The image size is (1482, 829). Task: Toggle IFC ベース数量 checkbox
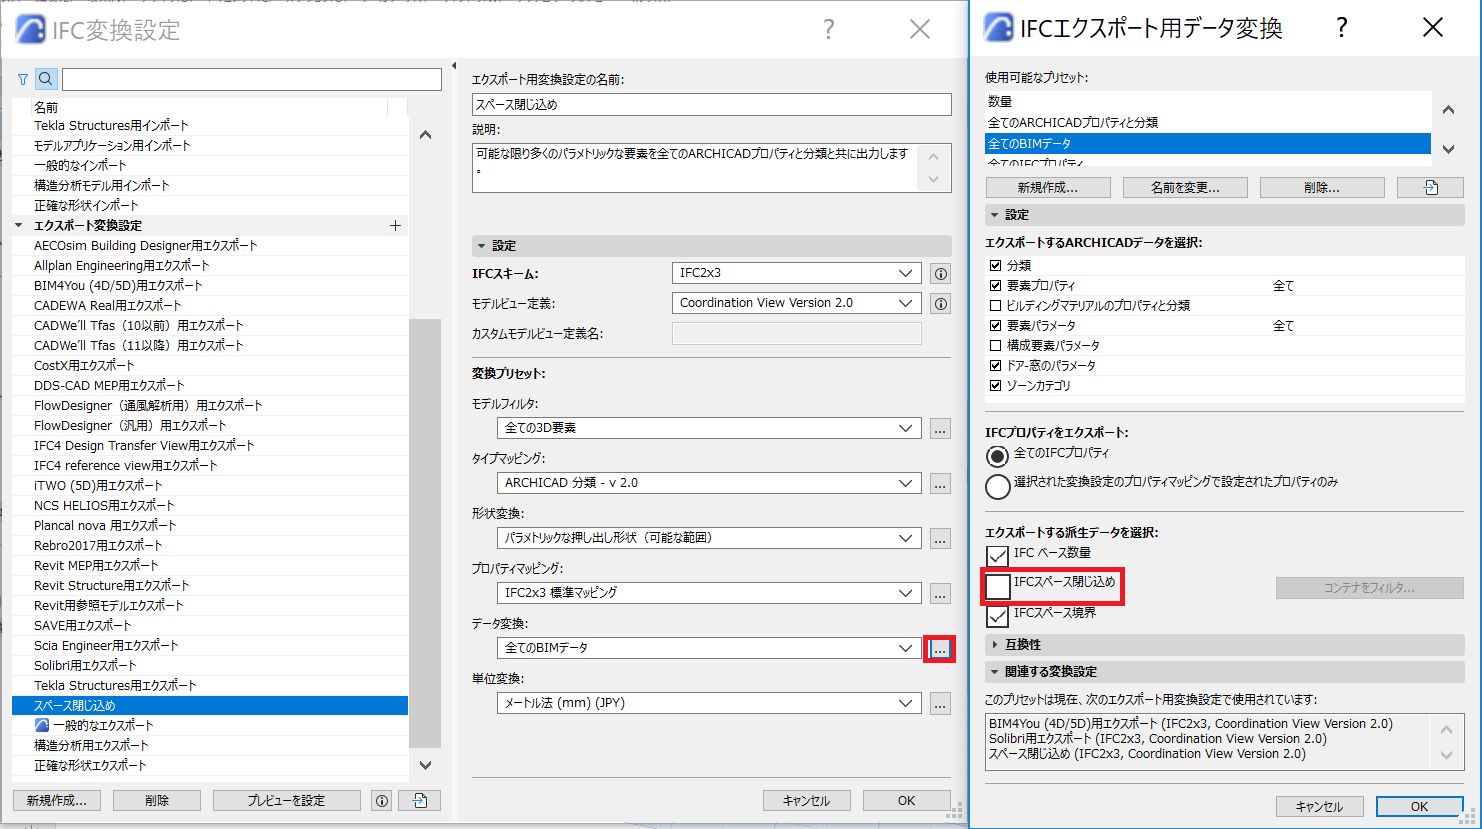(997, 555)
